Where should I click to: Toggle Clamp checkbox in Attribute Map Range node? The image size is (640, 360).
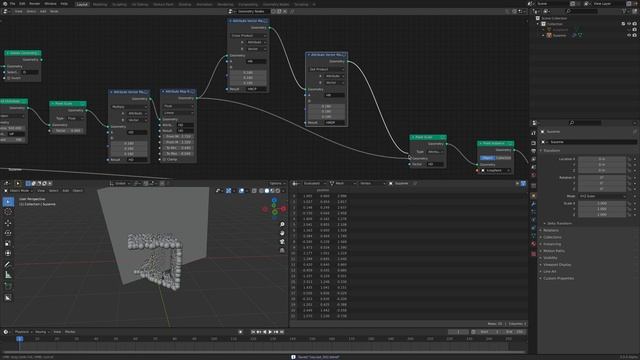164,160
